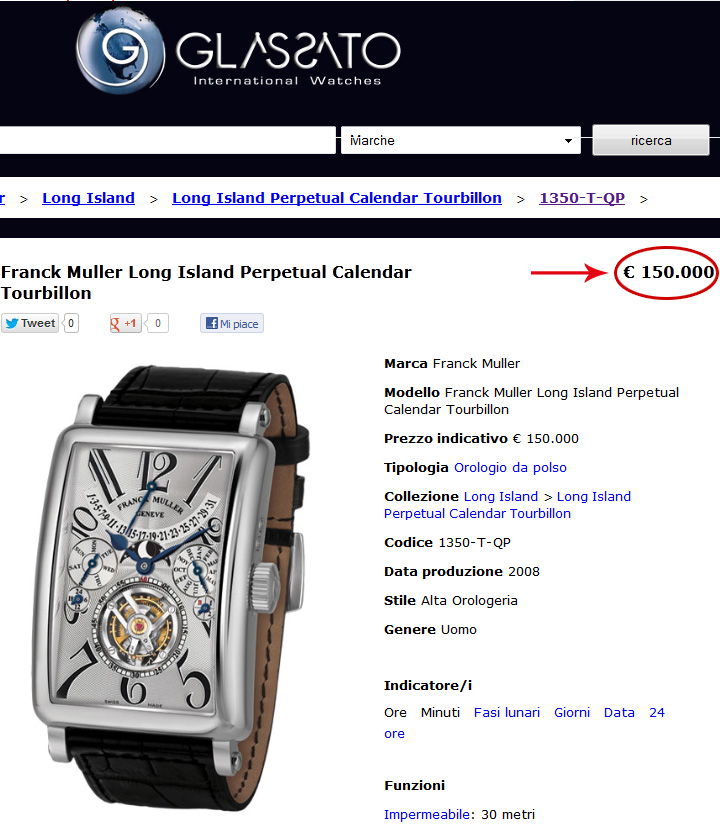The image size is (720, 827).
Task: Click the Impermeabile function link
Action: point(427,814)
